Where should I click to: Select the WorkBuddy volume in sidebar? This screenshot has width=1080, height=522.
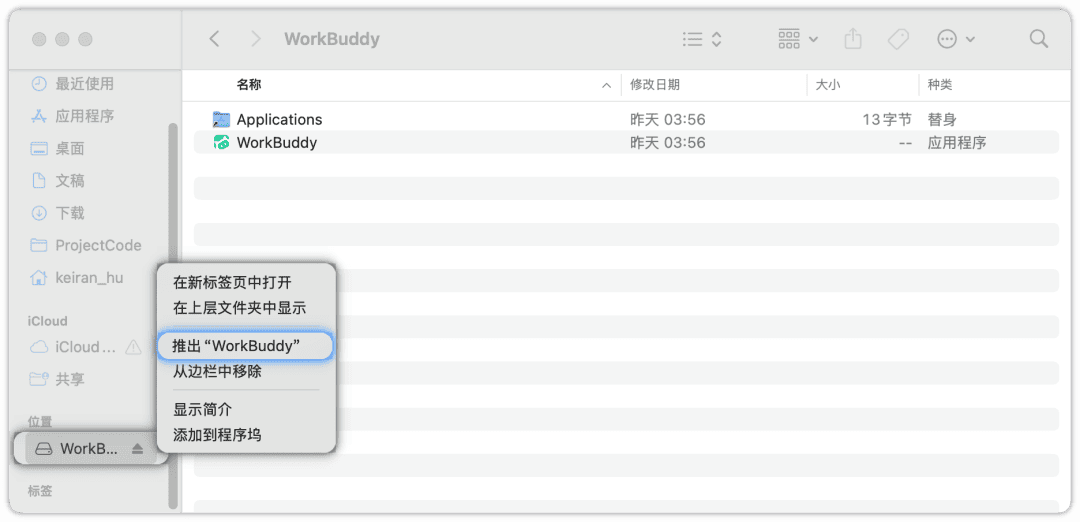click(x=89, y=449)
